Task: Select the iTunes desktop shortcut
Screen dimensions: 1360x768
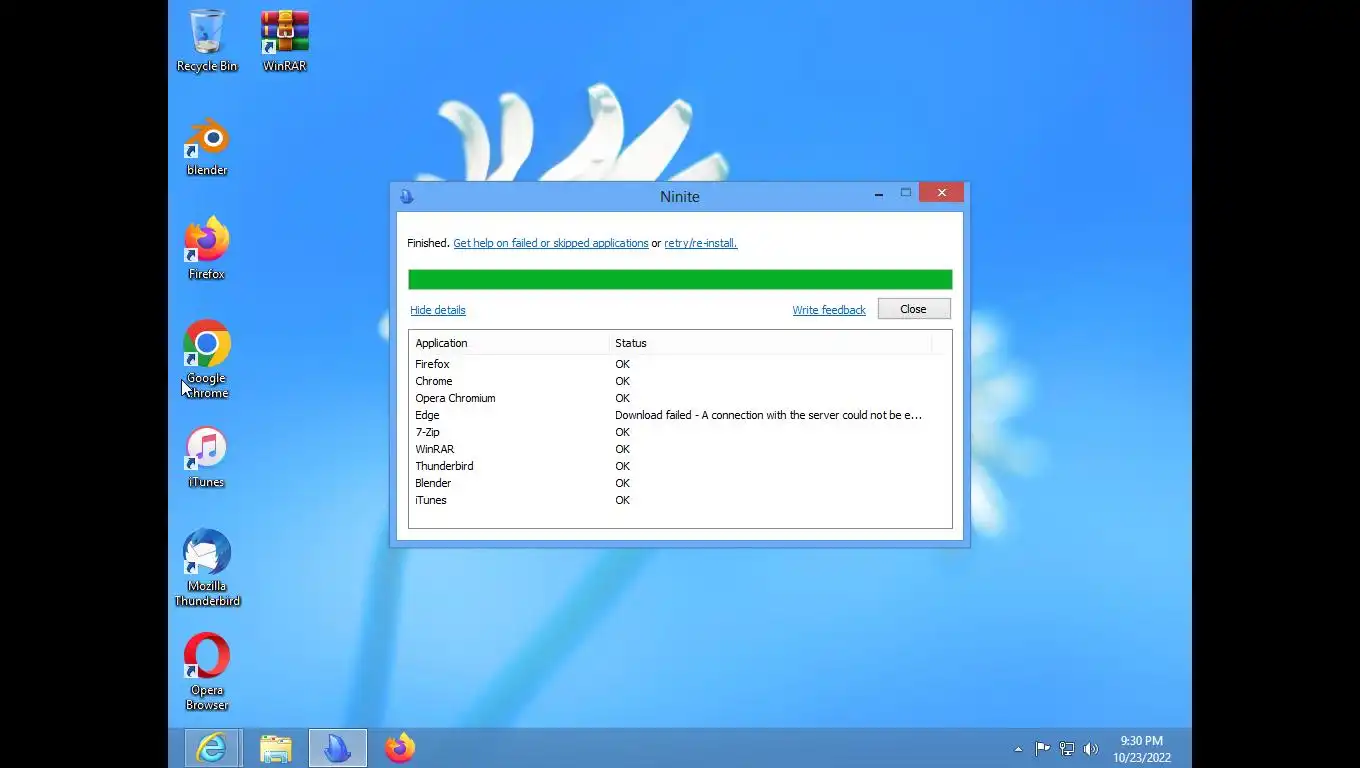Action: 207,458
